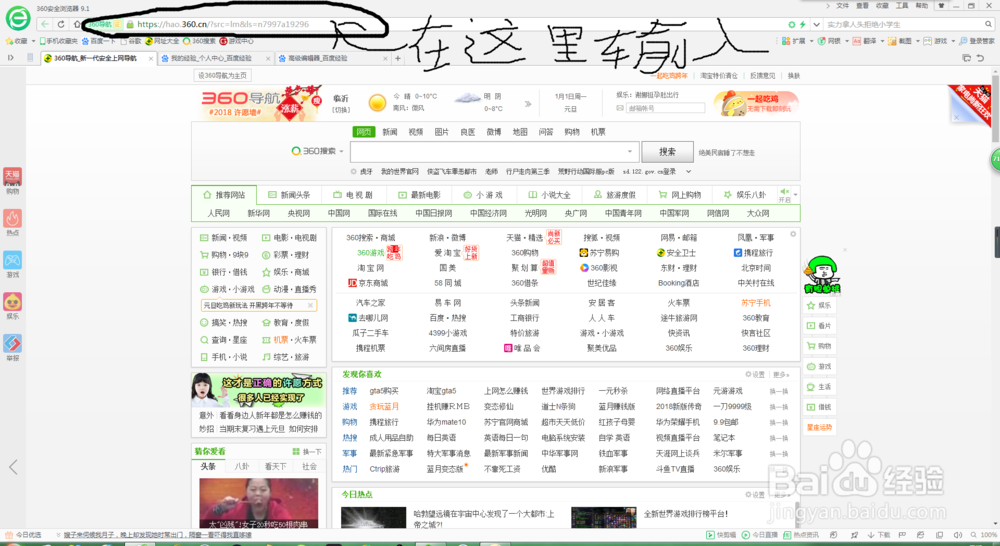This screenshot has width=1000, height=546.
Task: Expand the 翻译 dropdown arrow
Action: (881, 41)
